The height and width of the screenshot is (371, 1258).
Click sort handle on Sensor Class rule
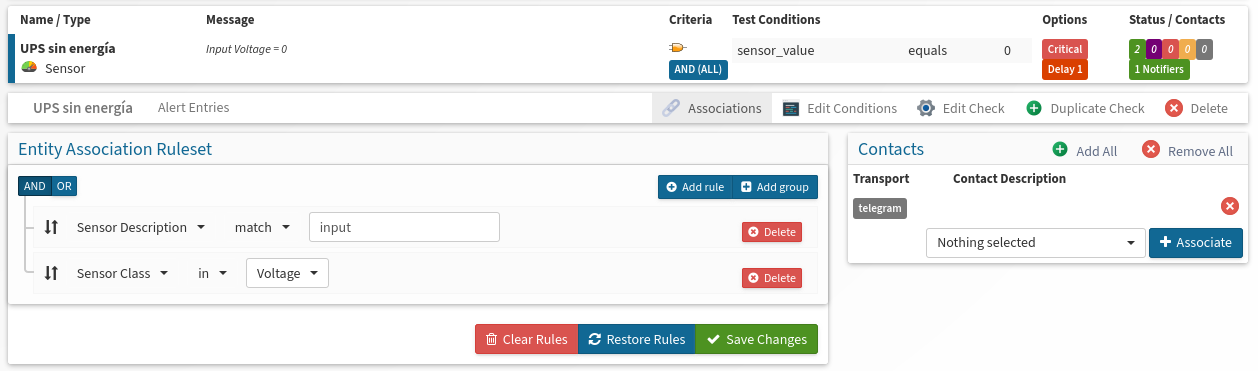[52, 273]
